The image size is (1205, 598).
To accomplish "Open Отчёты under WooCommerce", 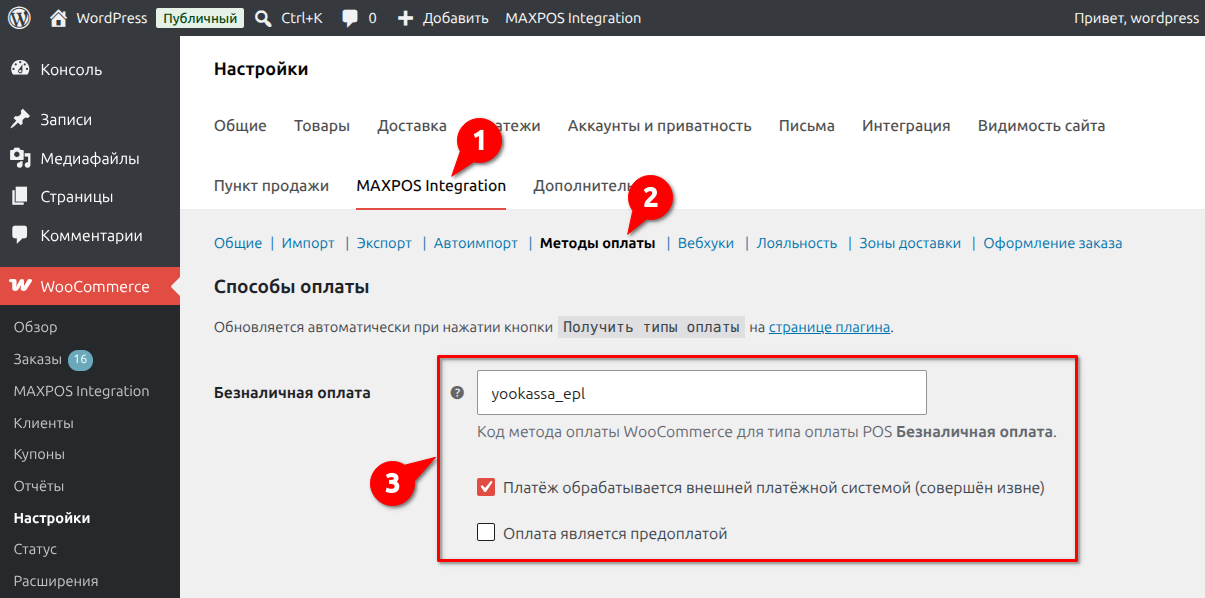I will tap(39, 486).
